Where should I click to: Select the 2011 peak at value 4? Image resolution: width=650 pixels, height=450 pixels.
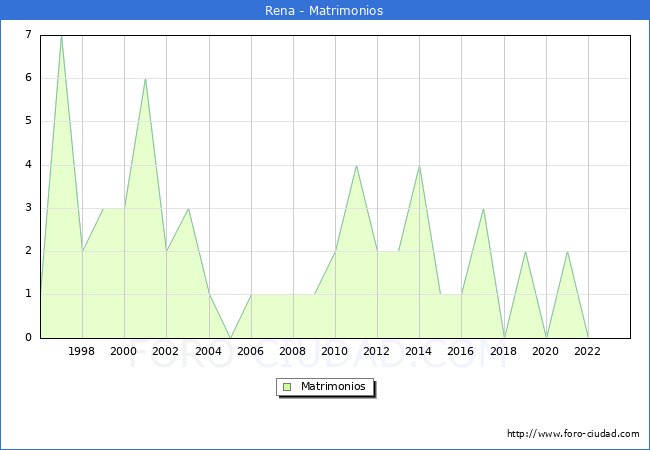point(356,165)
